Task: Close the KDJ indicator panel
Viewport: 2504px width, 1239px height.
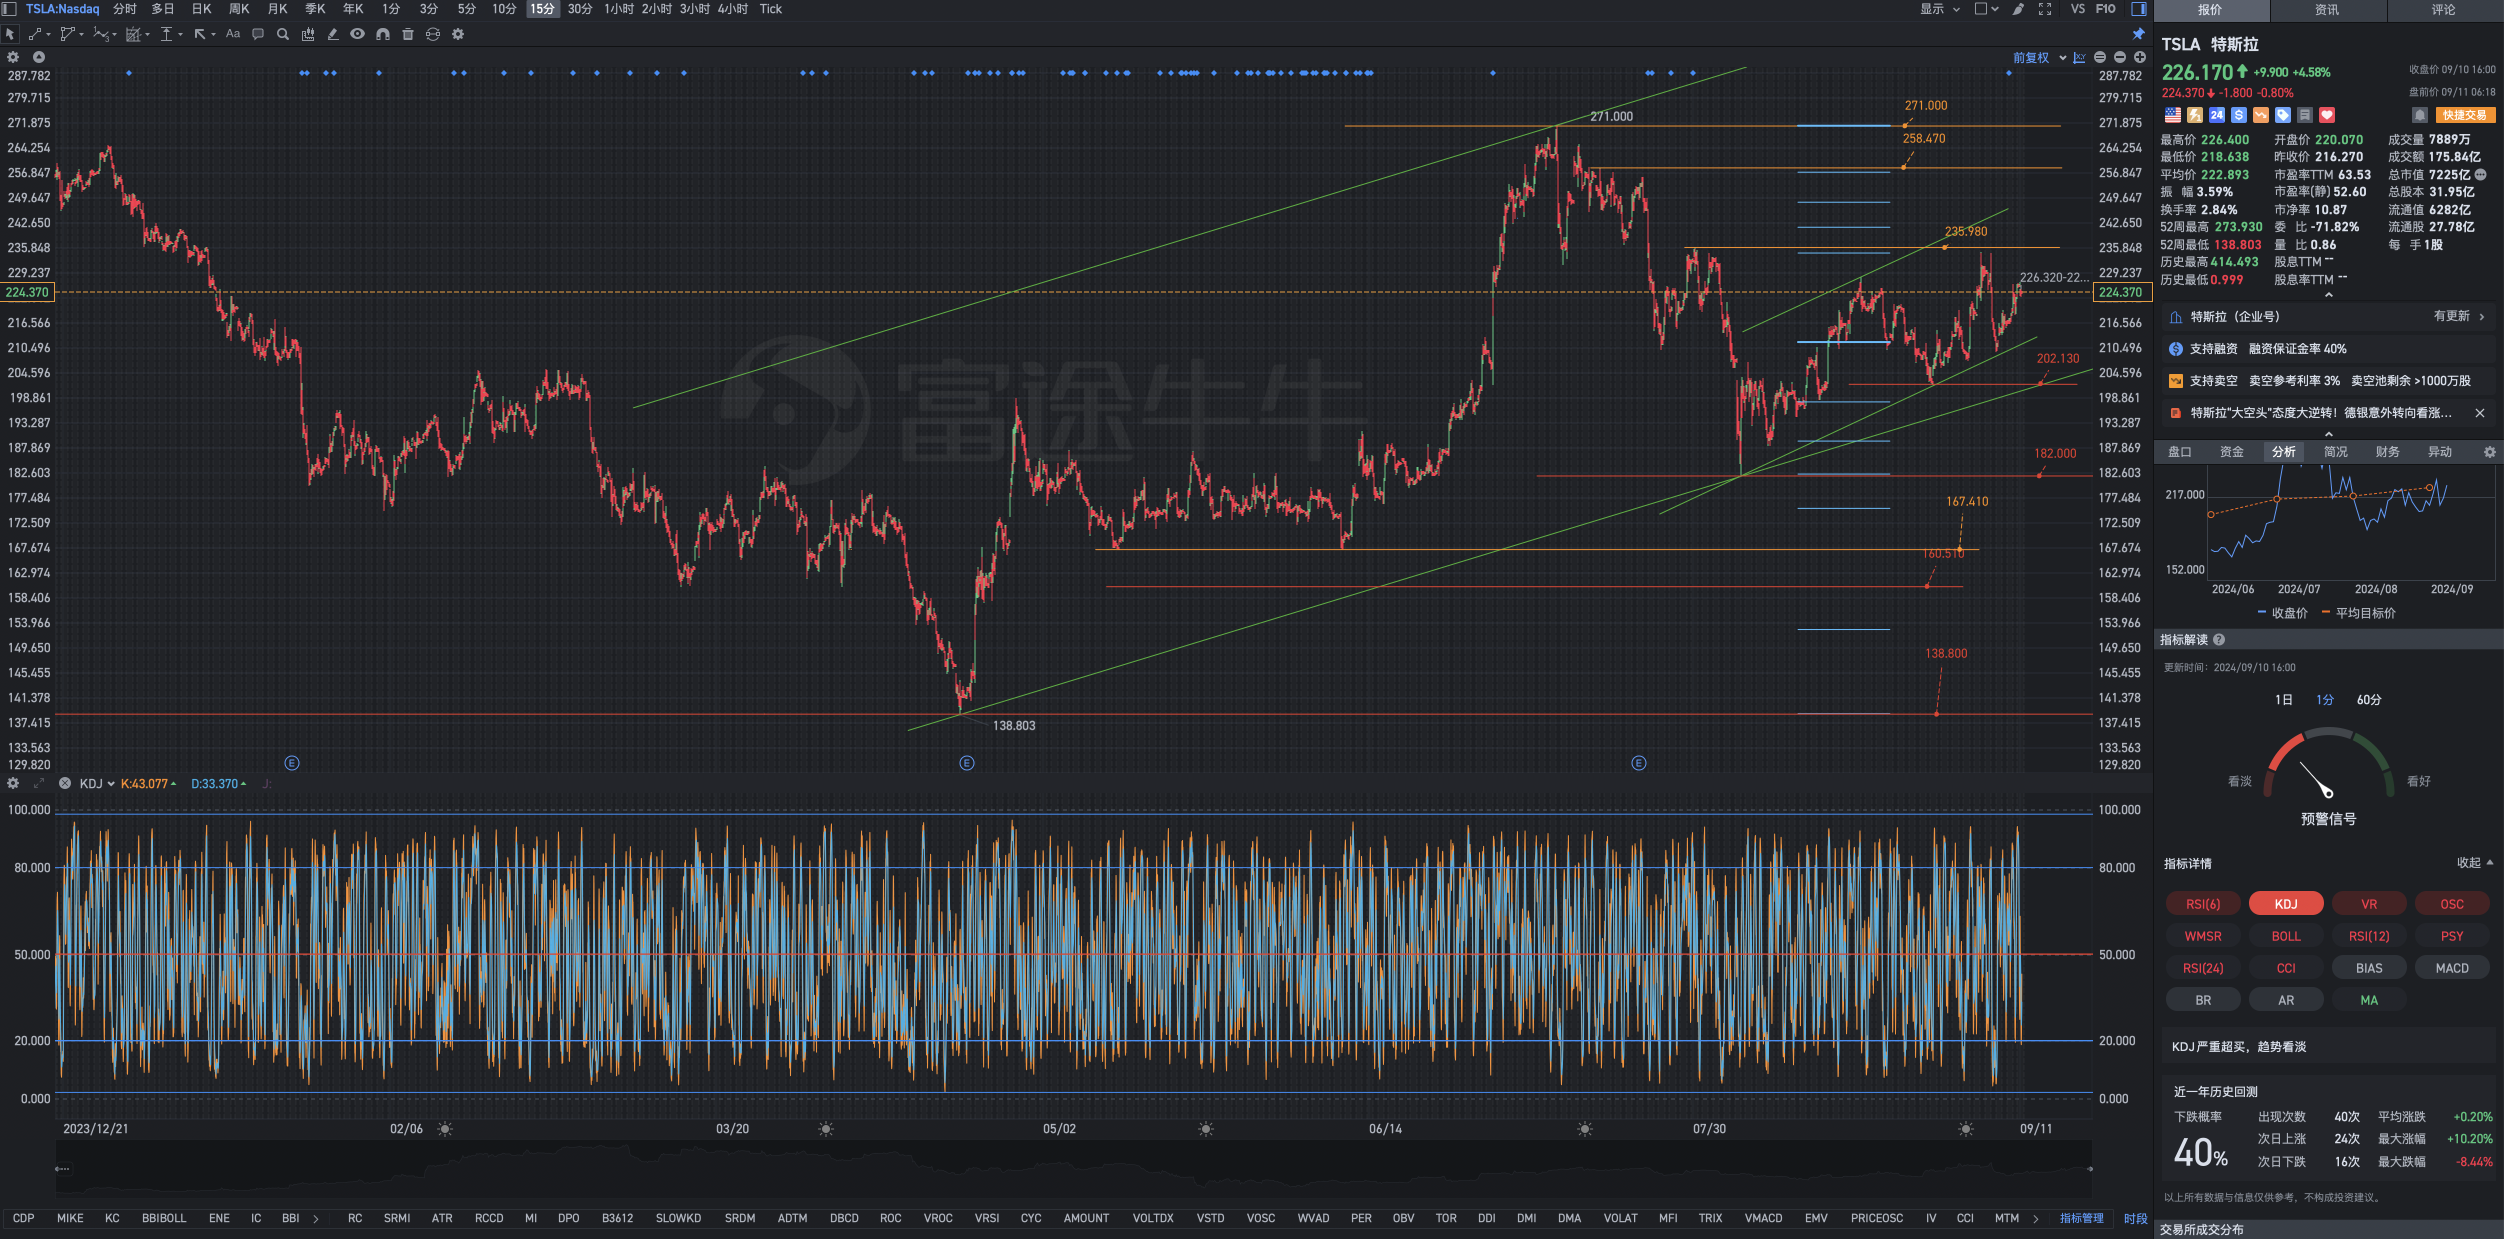Action: pyautogui.click(x=65, y=784)
